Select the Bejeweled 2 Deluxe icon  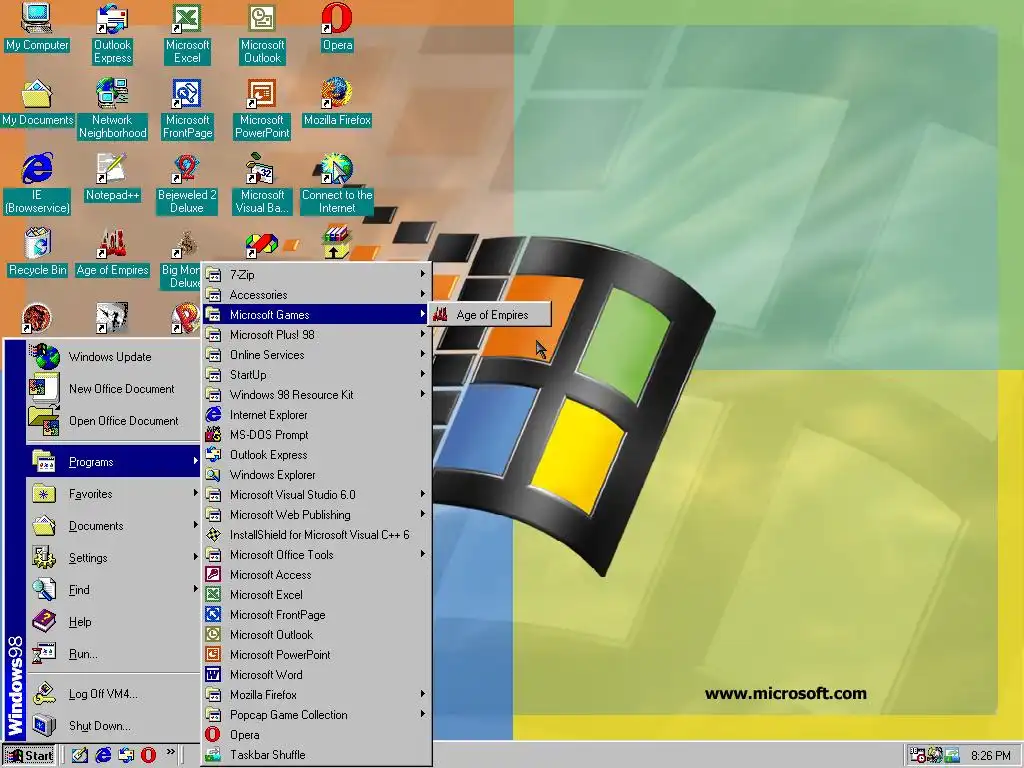point(187,184)
